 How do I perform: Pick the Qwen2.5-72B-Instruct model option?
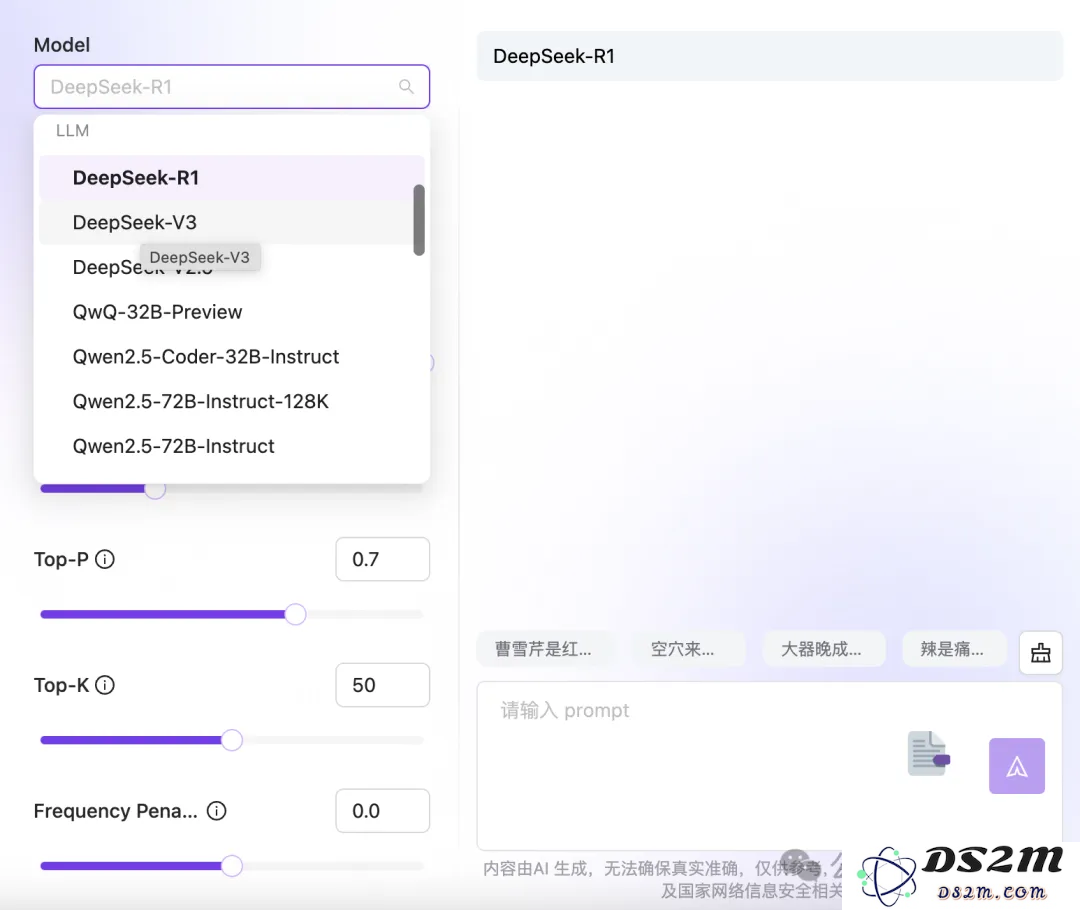pos(231,446)
